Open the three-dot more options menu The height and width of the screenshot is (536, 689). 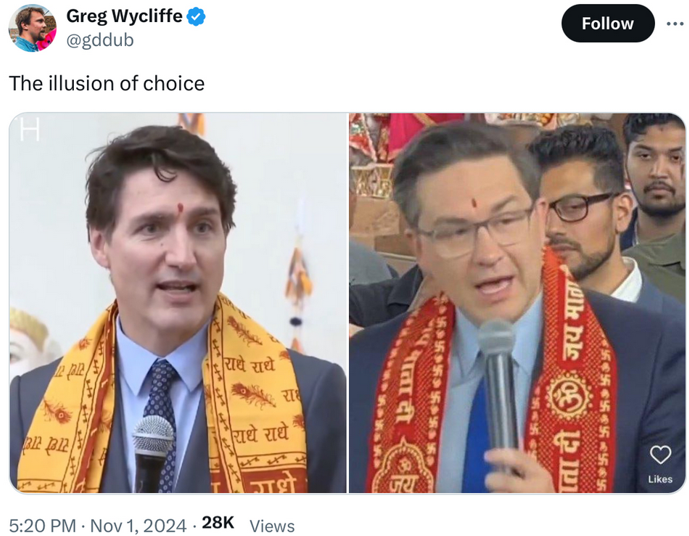click(x=674, y=24)
